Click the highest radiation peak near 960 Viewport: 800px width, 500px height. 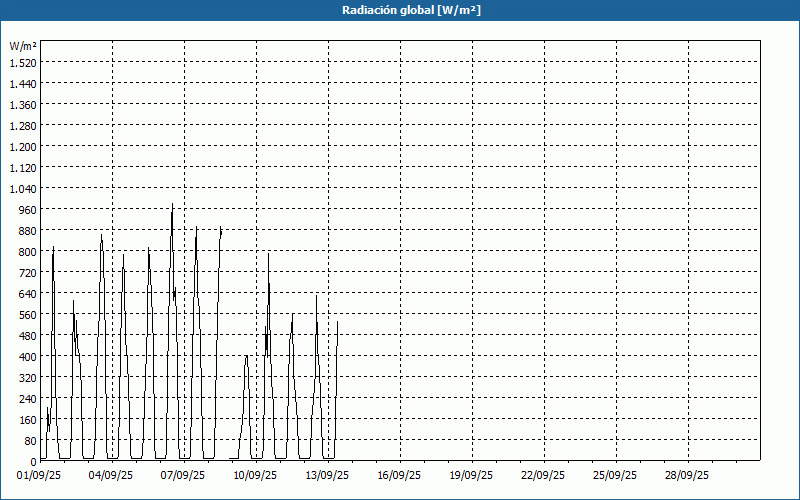(x=172, y=205)
